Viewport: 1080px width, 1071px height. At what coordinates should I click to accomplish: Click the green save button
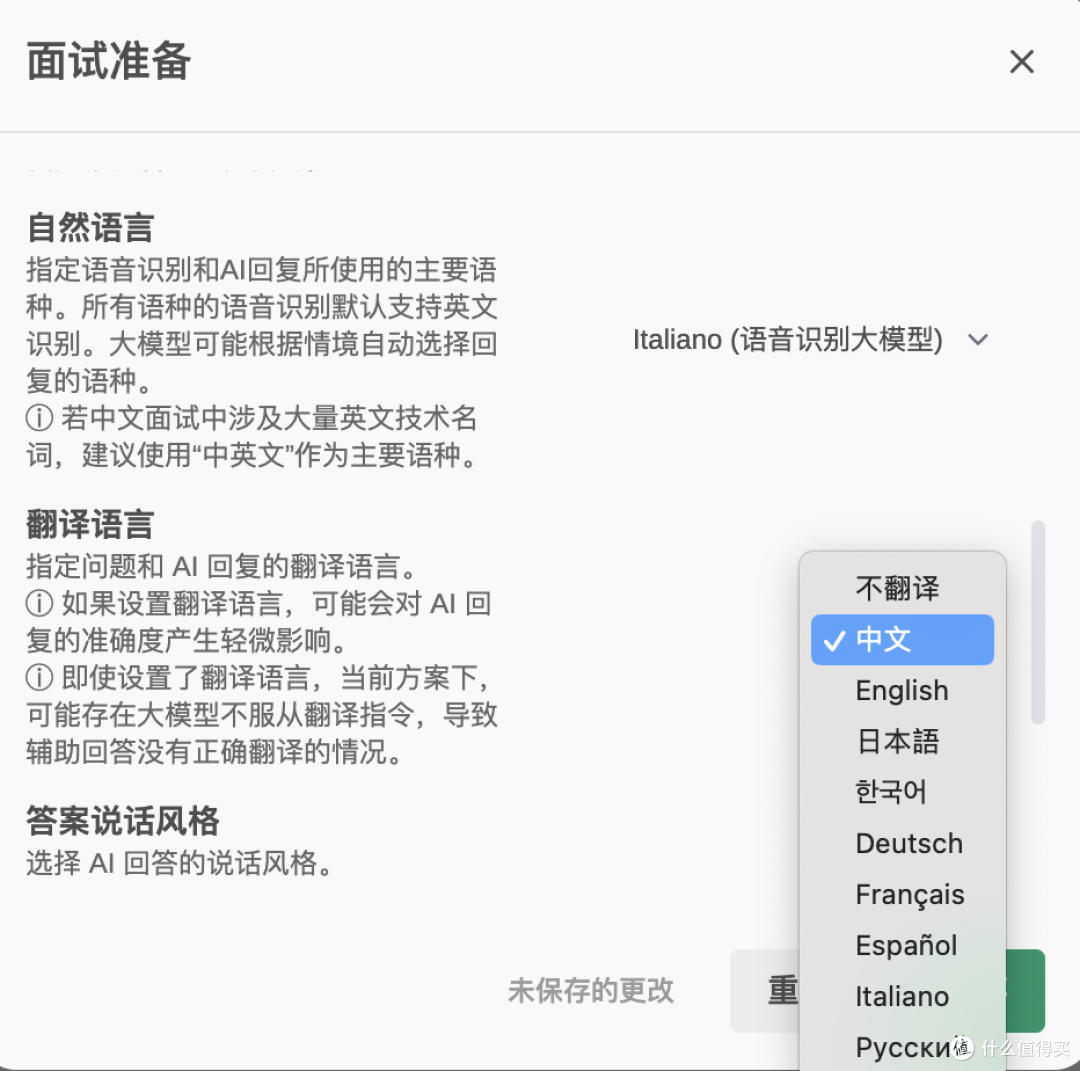1026,990
